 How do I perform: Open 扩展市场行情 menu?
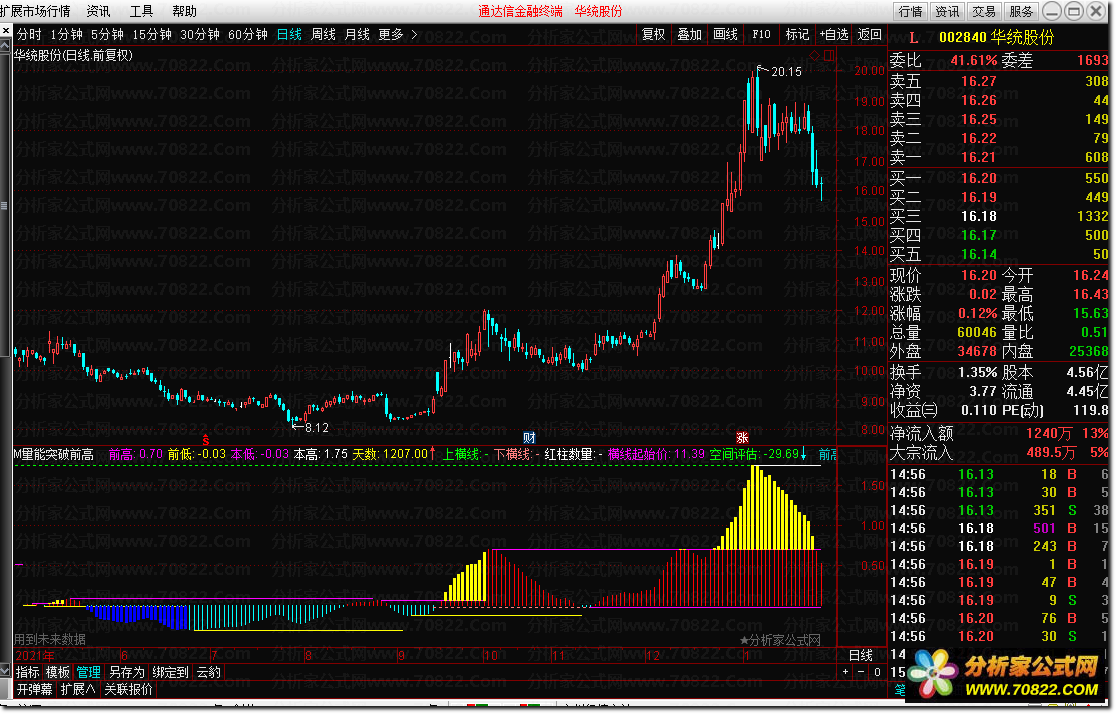pyautogui.click(x=36, y=11)
